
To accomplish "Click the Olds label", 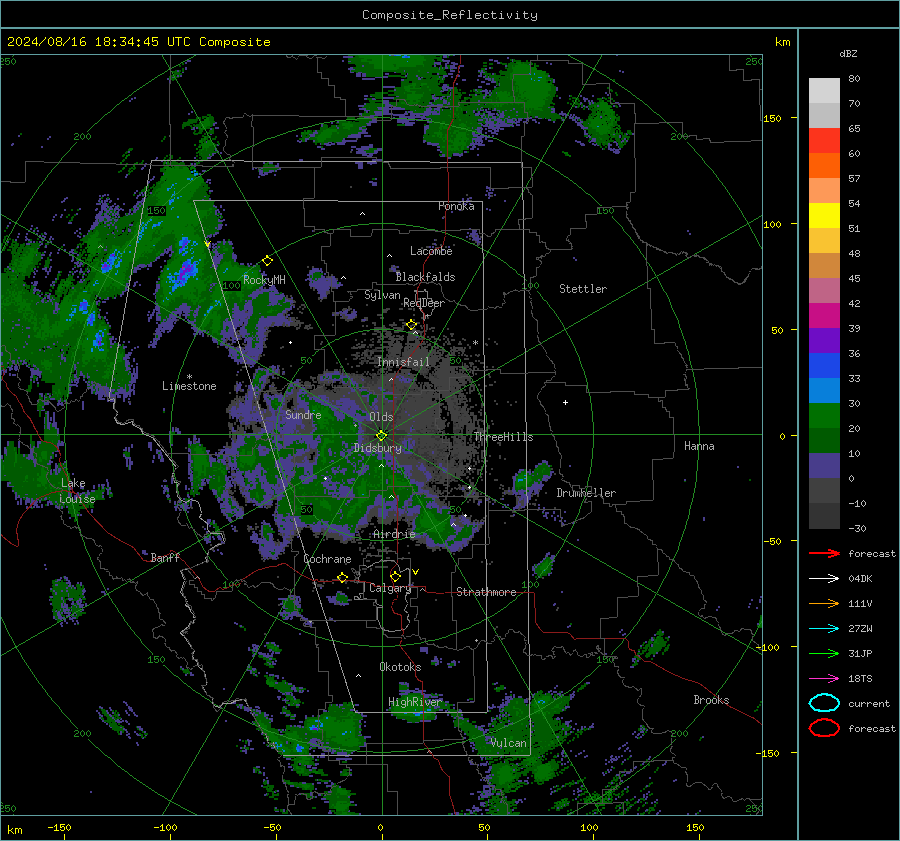I will 381,417.
